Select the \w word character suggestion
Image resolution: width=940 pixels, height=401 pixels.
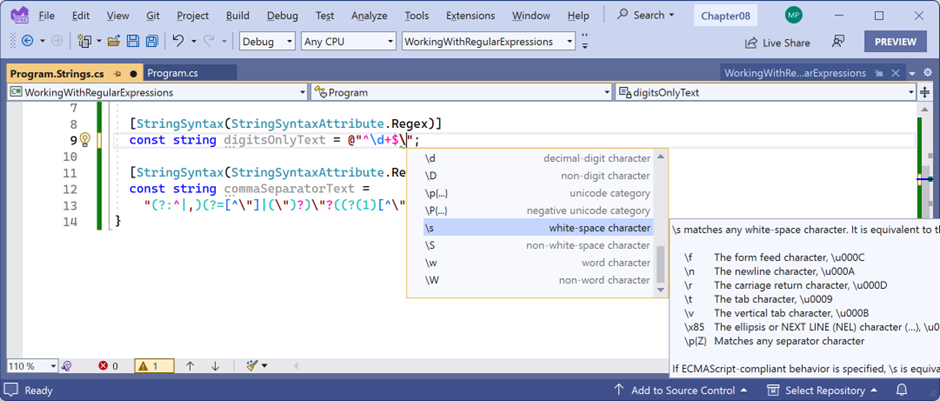[x=537, y=263]
